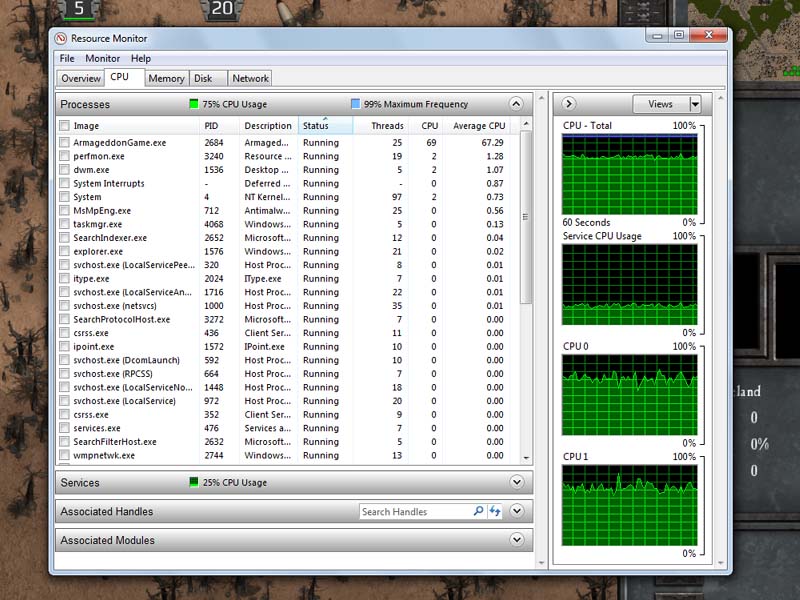Select the SearchProtocolHost.exe process row
Viewport: 800px width, 600px height.
coord(288,319)
